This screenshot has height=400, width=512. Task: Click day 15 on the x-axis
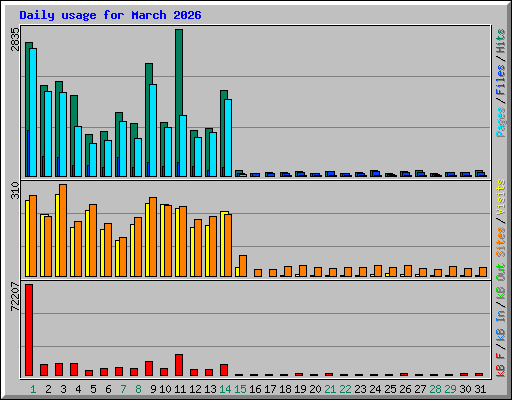coord(240,389)
